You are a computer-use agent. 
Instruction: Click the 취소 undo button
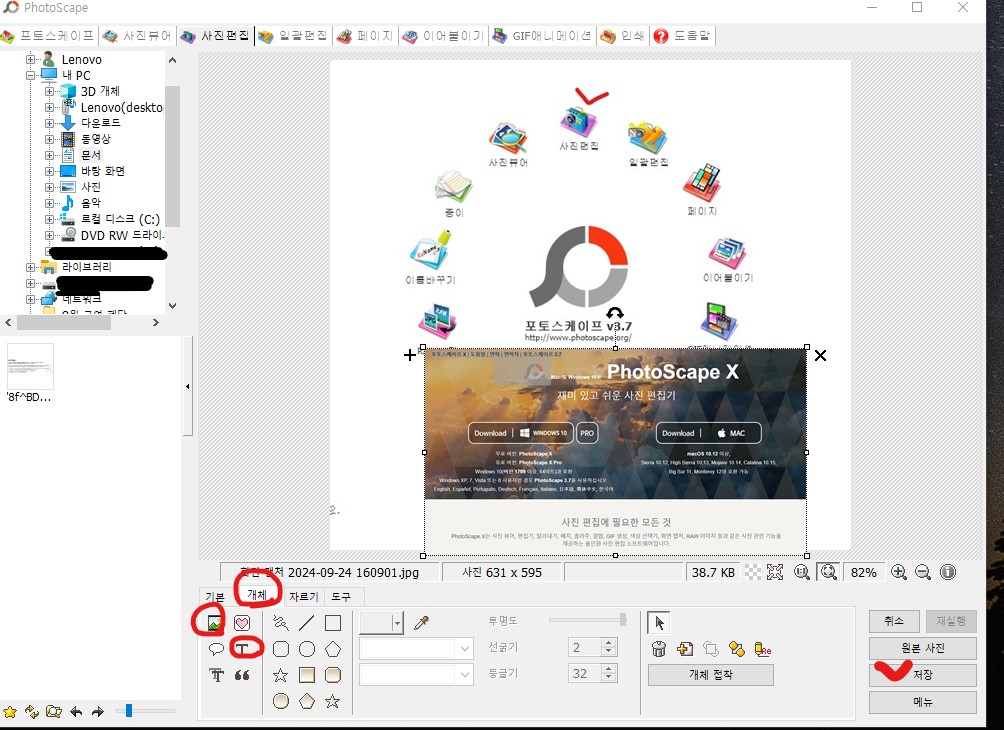point(894,620)
